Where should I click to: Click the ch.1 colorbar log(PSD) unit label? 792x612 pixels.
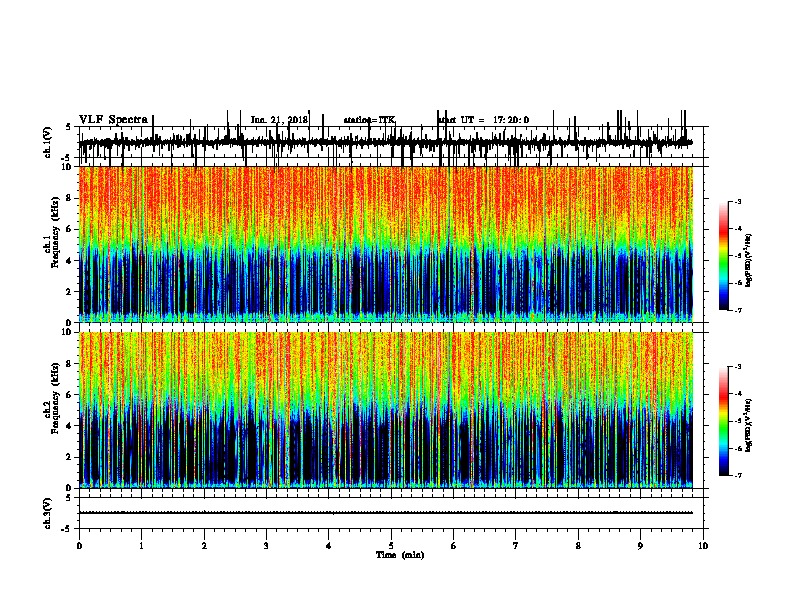[x=748, y=260]
